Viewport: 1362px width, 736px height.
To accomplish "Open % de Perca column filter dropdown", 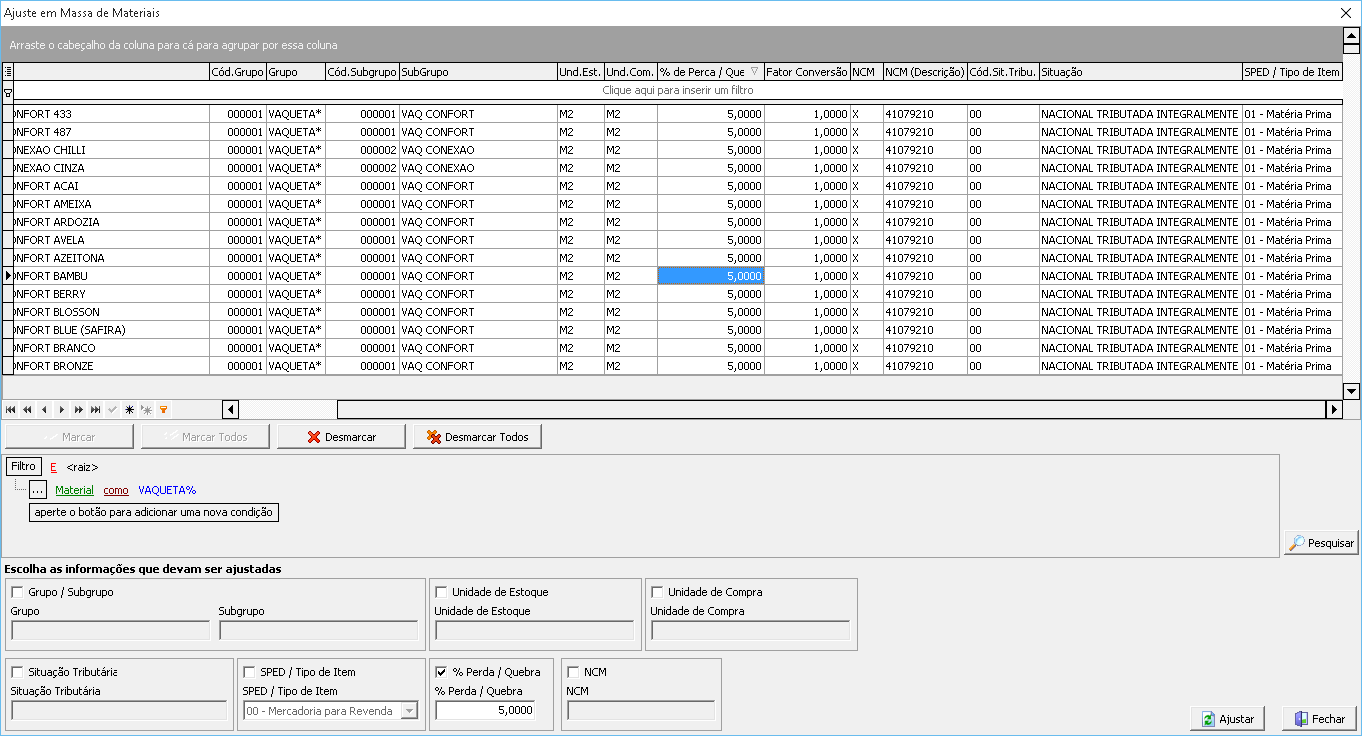I will (755, 72).
